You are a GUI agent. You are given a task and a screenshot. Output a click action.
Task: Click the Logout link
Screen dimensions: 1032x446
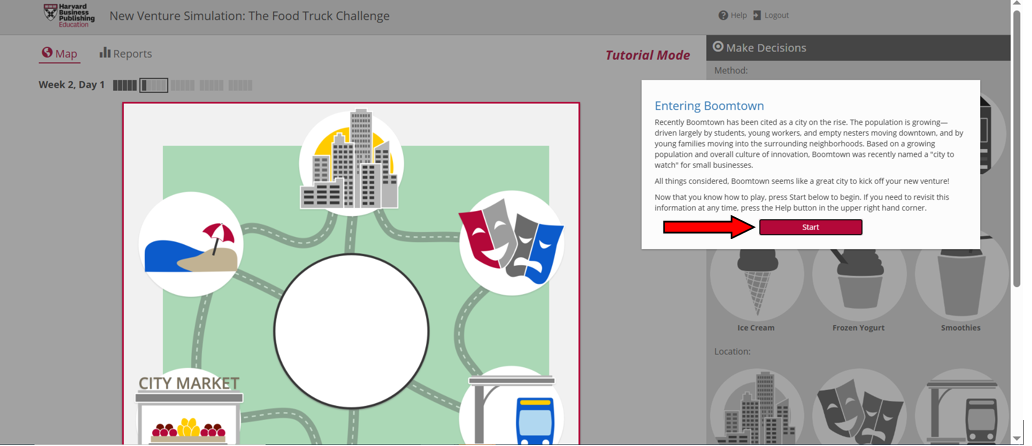click(771, 15)
